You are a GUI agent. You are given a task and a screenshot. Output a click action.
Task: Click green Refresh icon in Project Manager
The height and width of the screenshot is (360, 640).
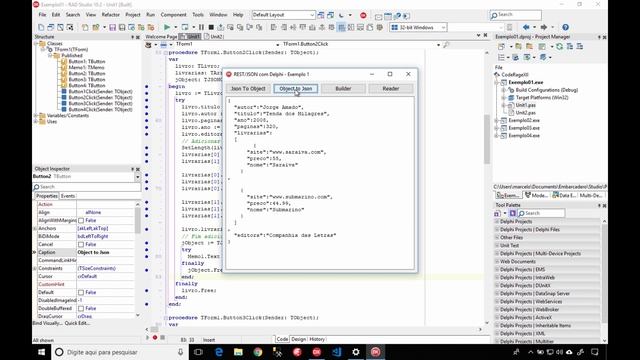(x=560, y=47)
